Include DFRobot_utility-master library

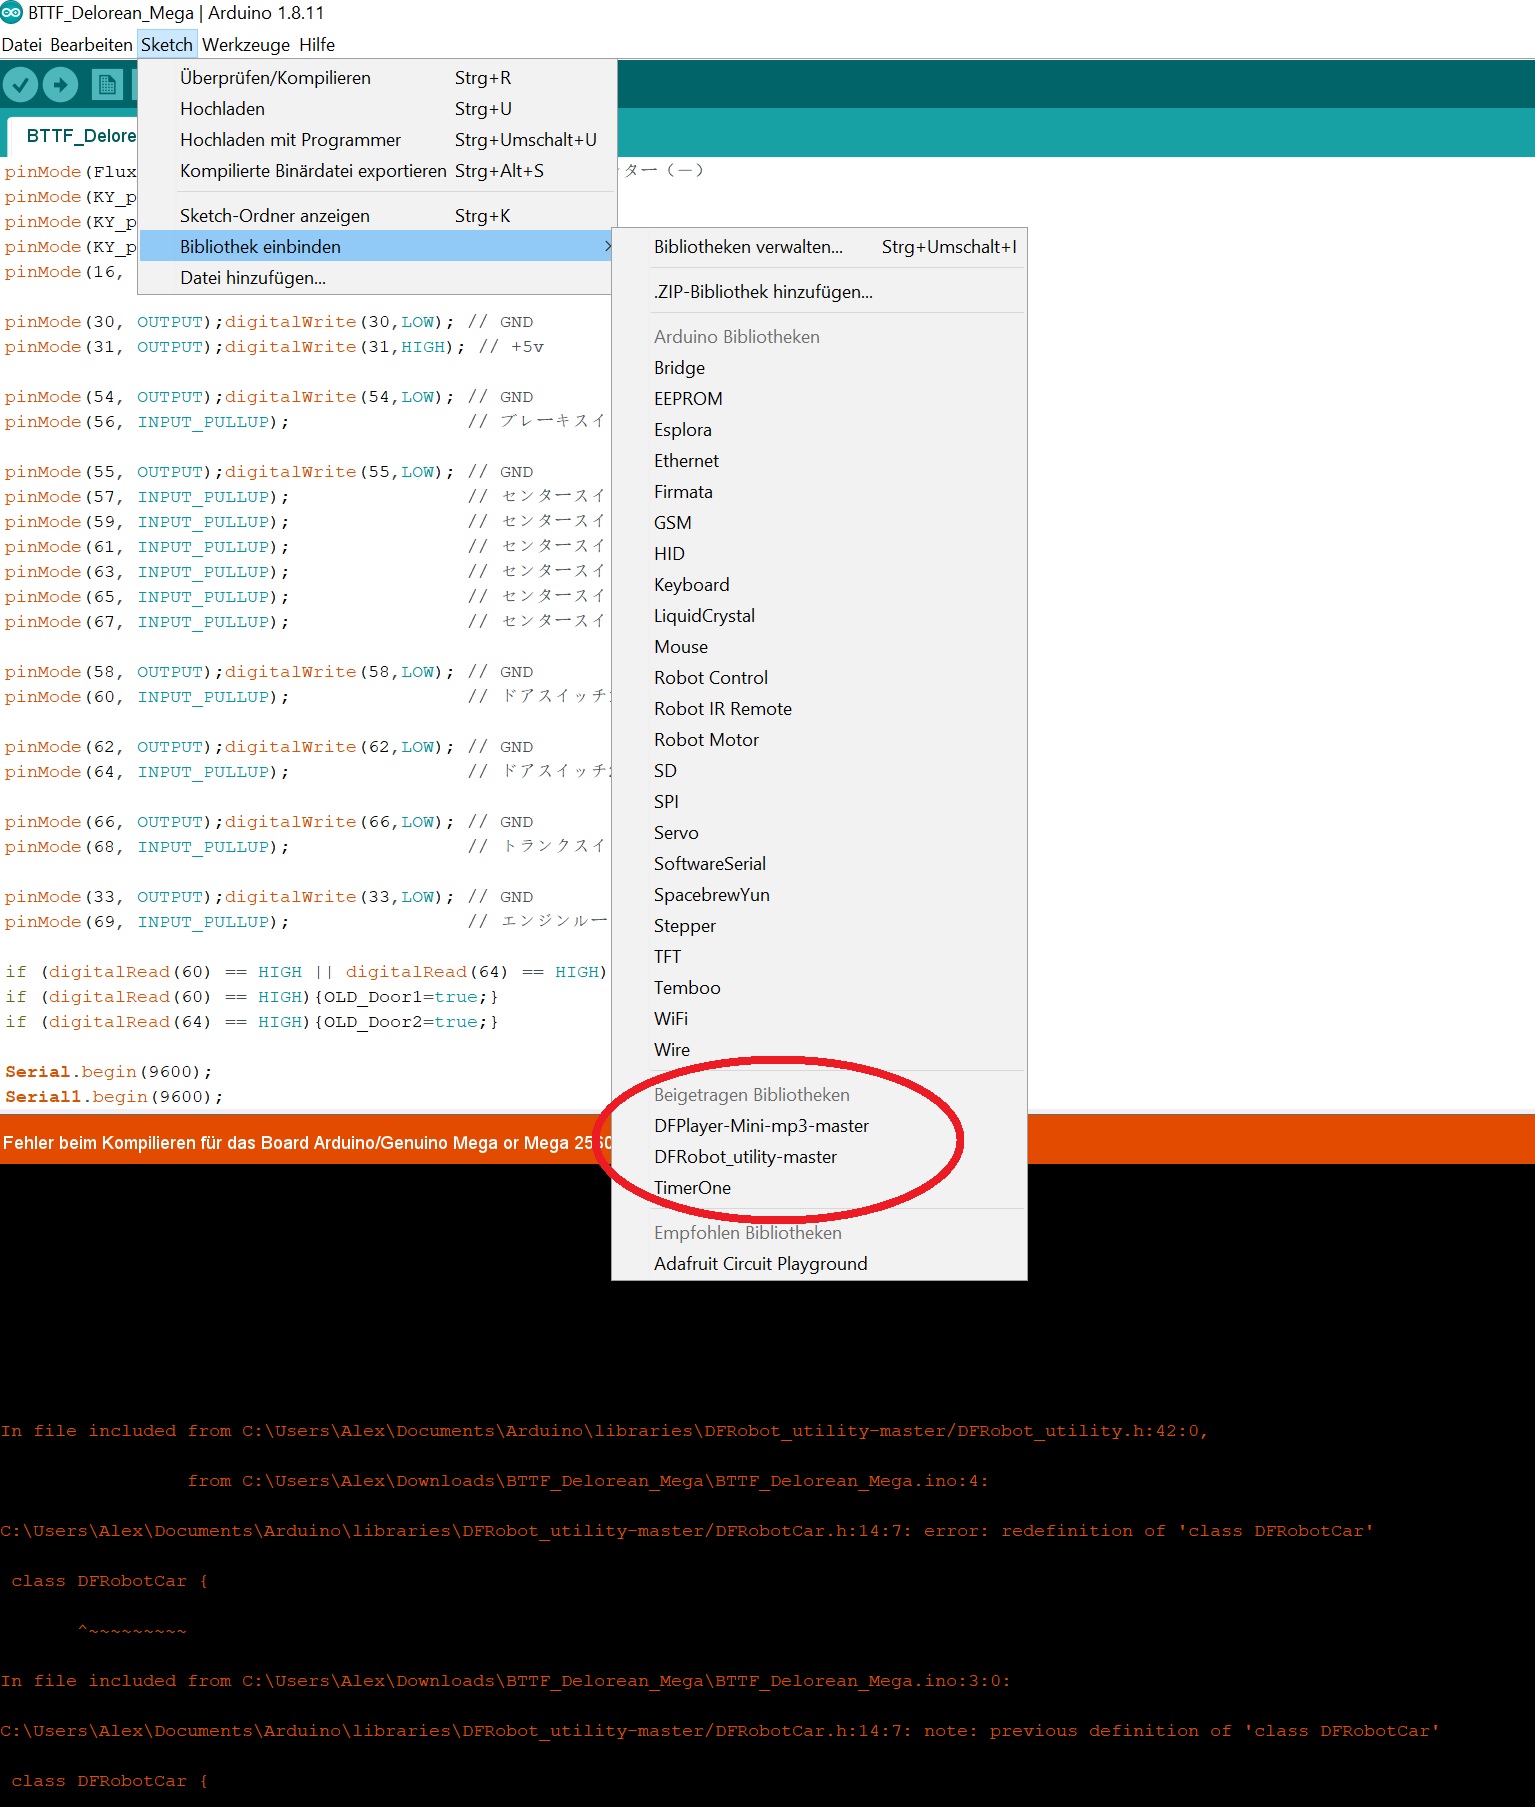[819, 1157]
